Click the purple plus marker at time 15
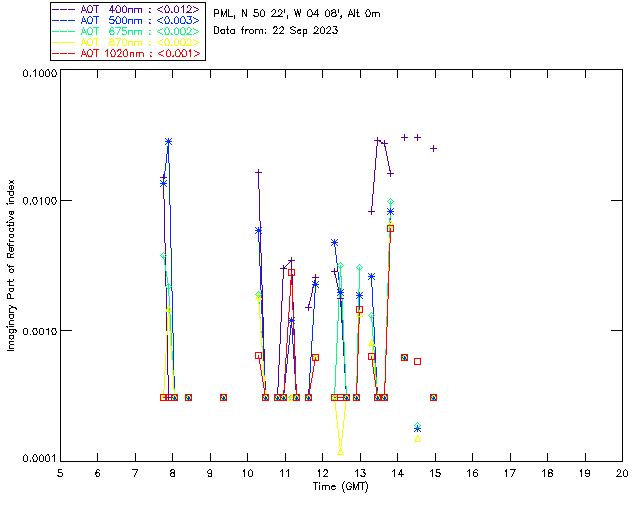Image resolution: width=640 pixels, height=512 pixels. 434,149
